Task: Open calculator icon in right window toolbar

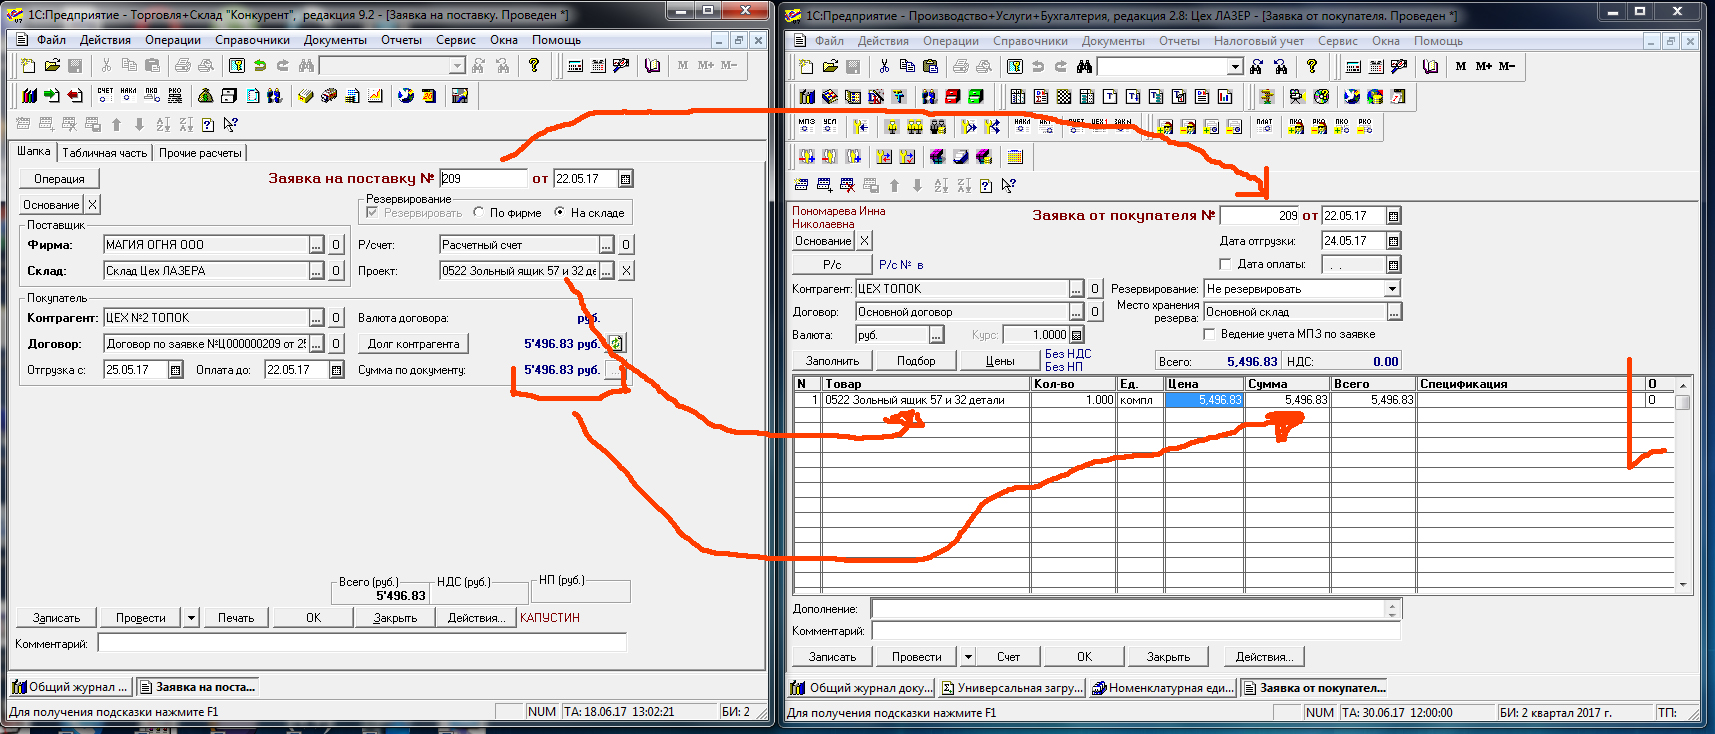Action: (1353, 67)
